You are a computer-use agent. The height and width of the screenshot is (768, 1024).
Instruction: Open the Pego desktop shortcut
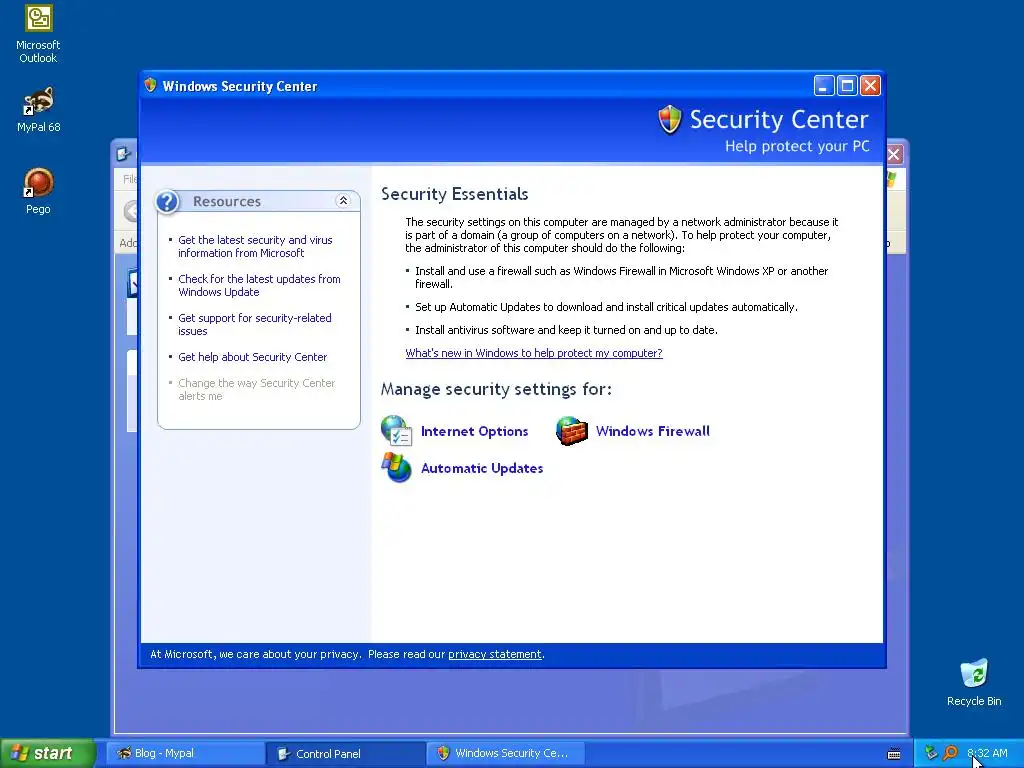tap(38, 191)
